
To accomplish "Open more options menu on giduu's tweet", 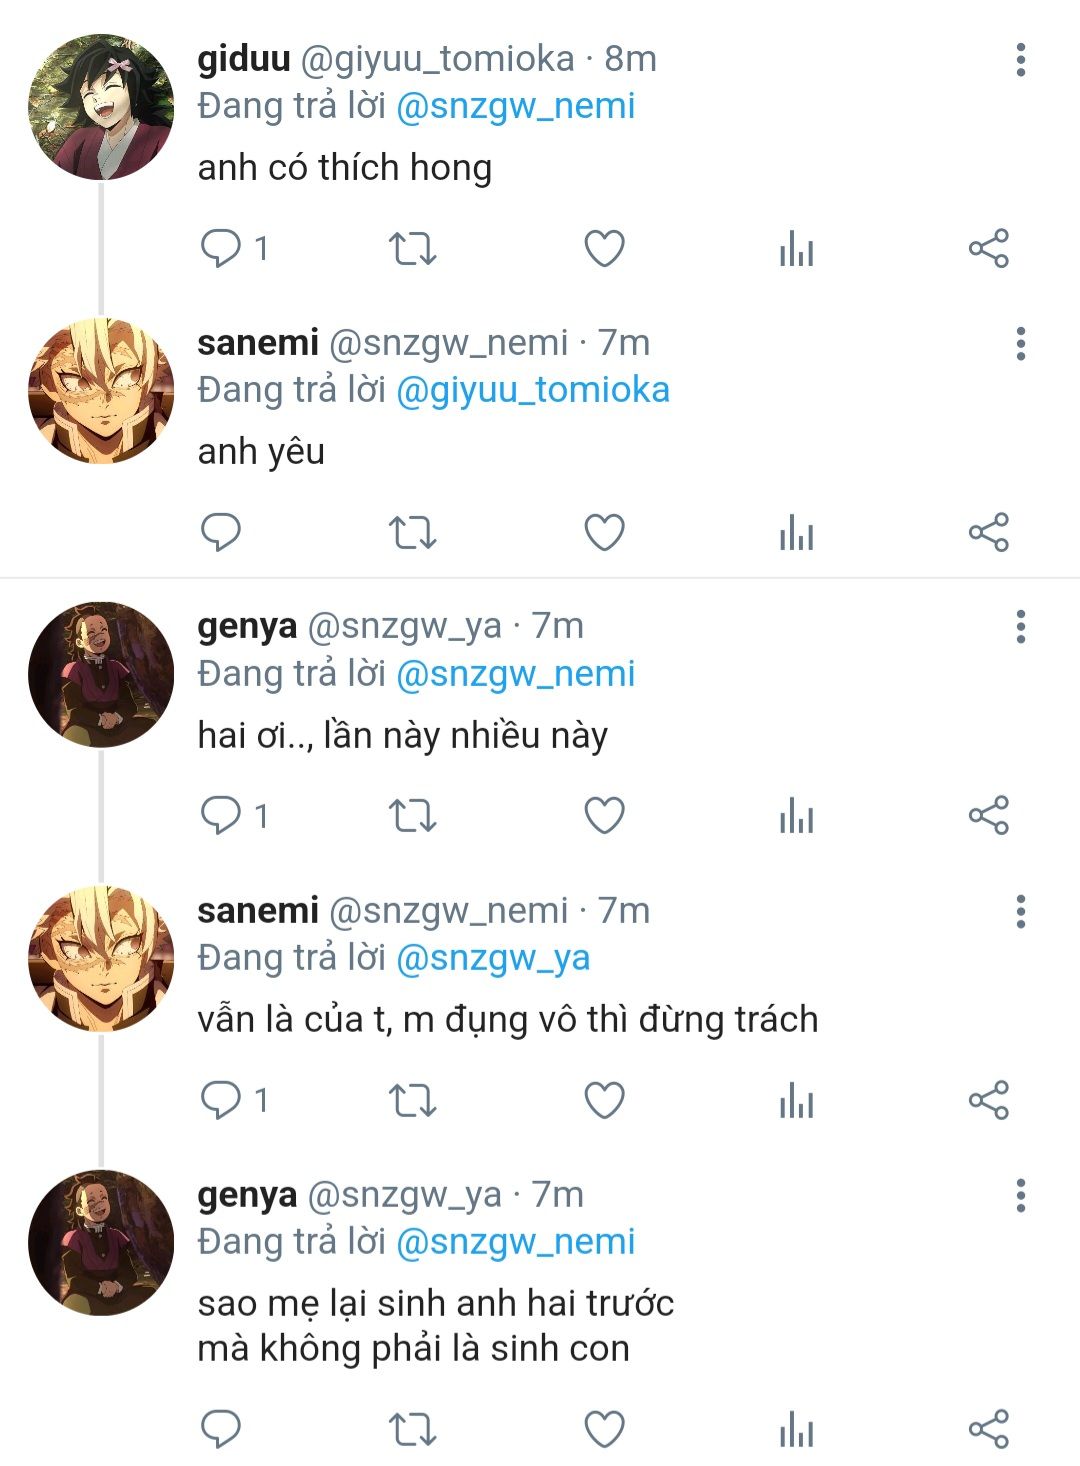I will (1020, 60).
